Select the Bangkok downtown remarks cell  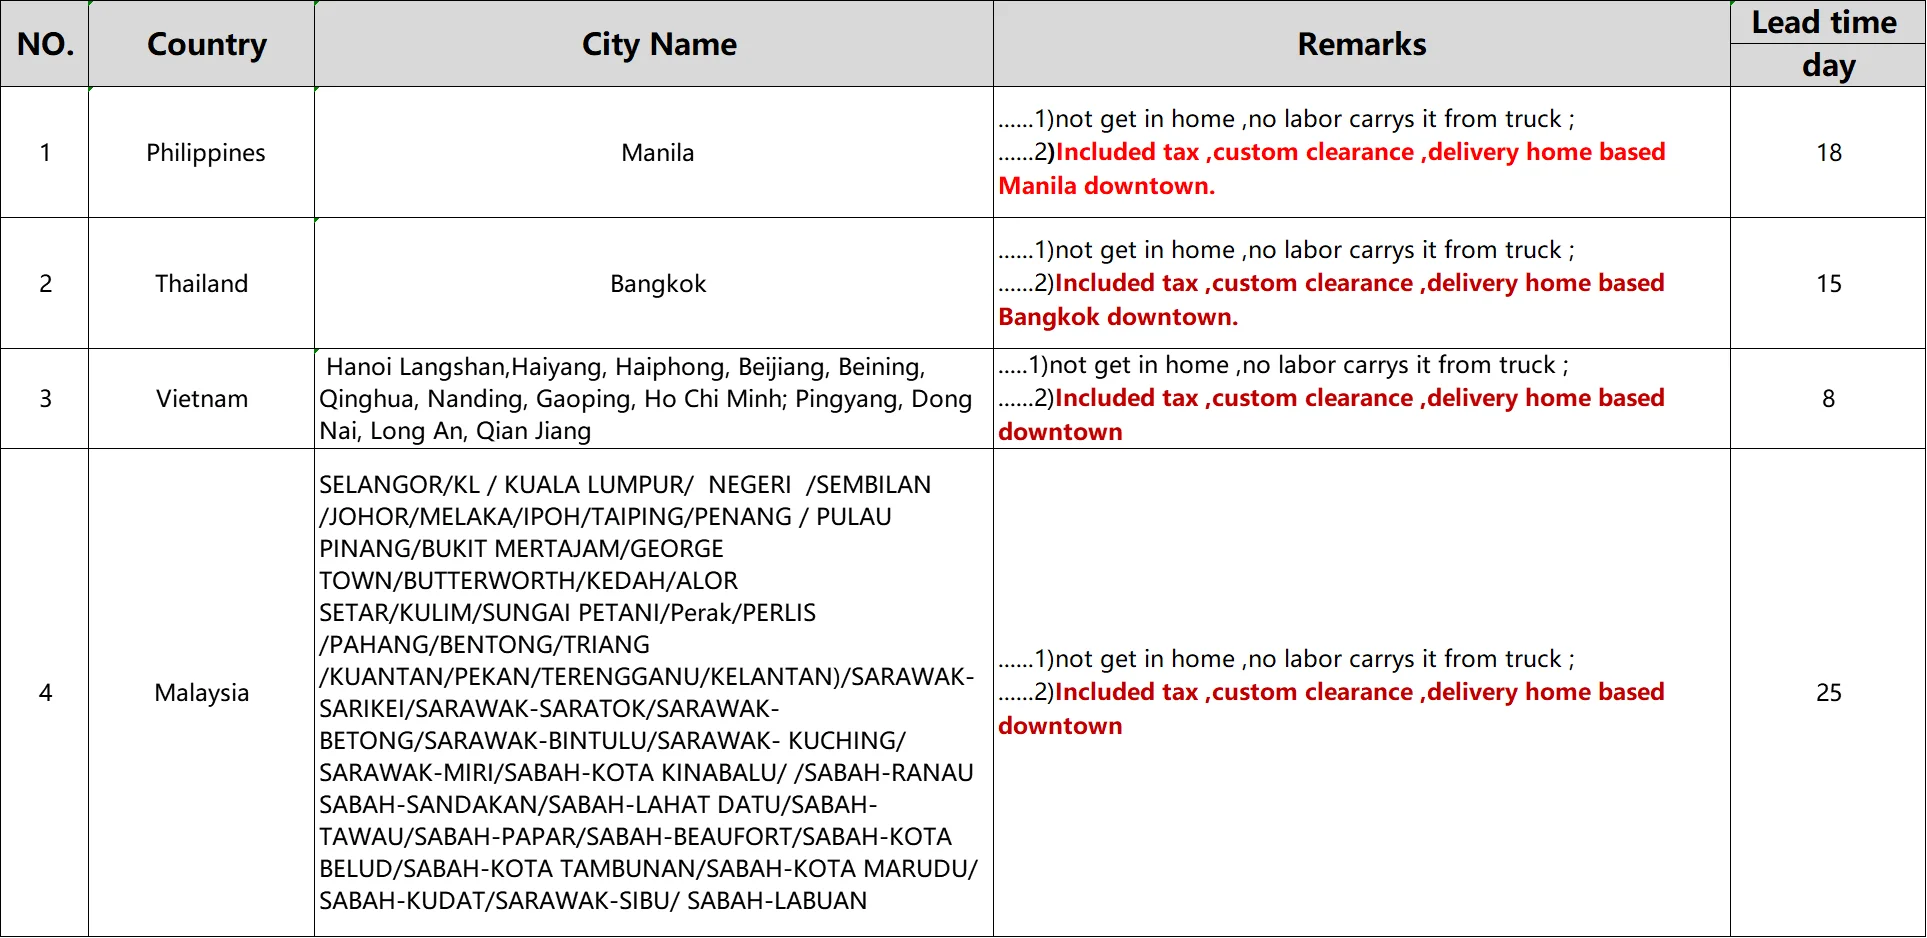1362,283
